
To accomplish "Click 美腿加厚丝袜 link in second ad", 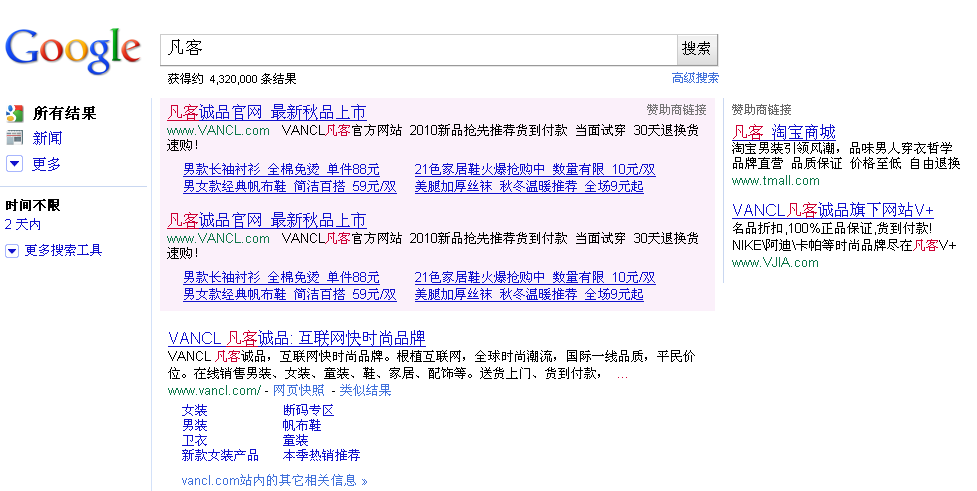I will [x=529, y=294].
